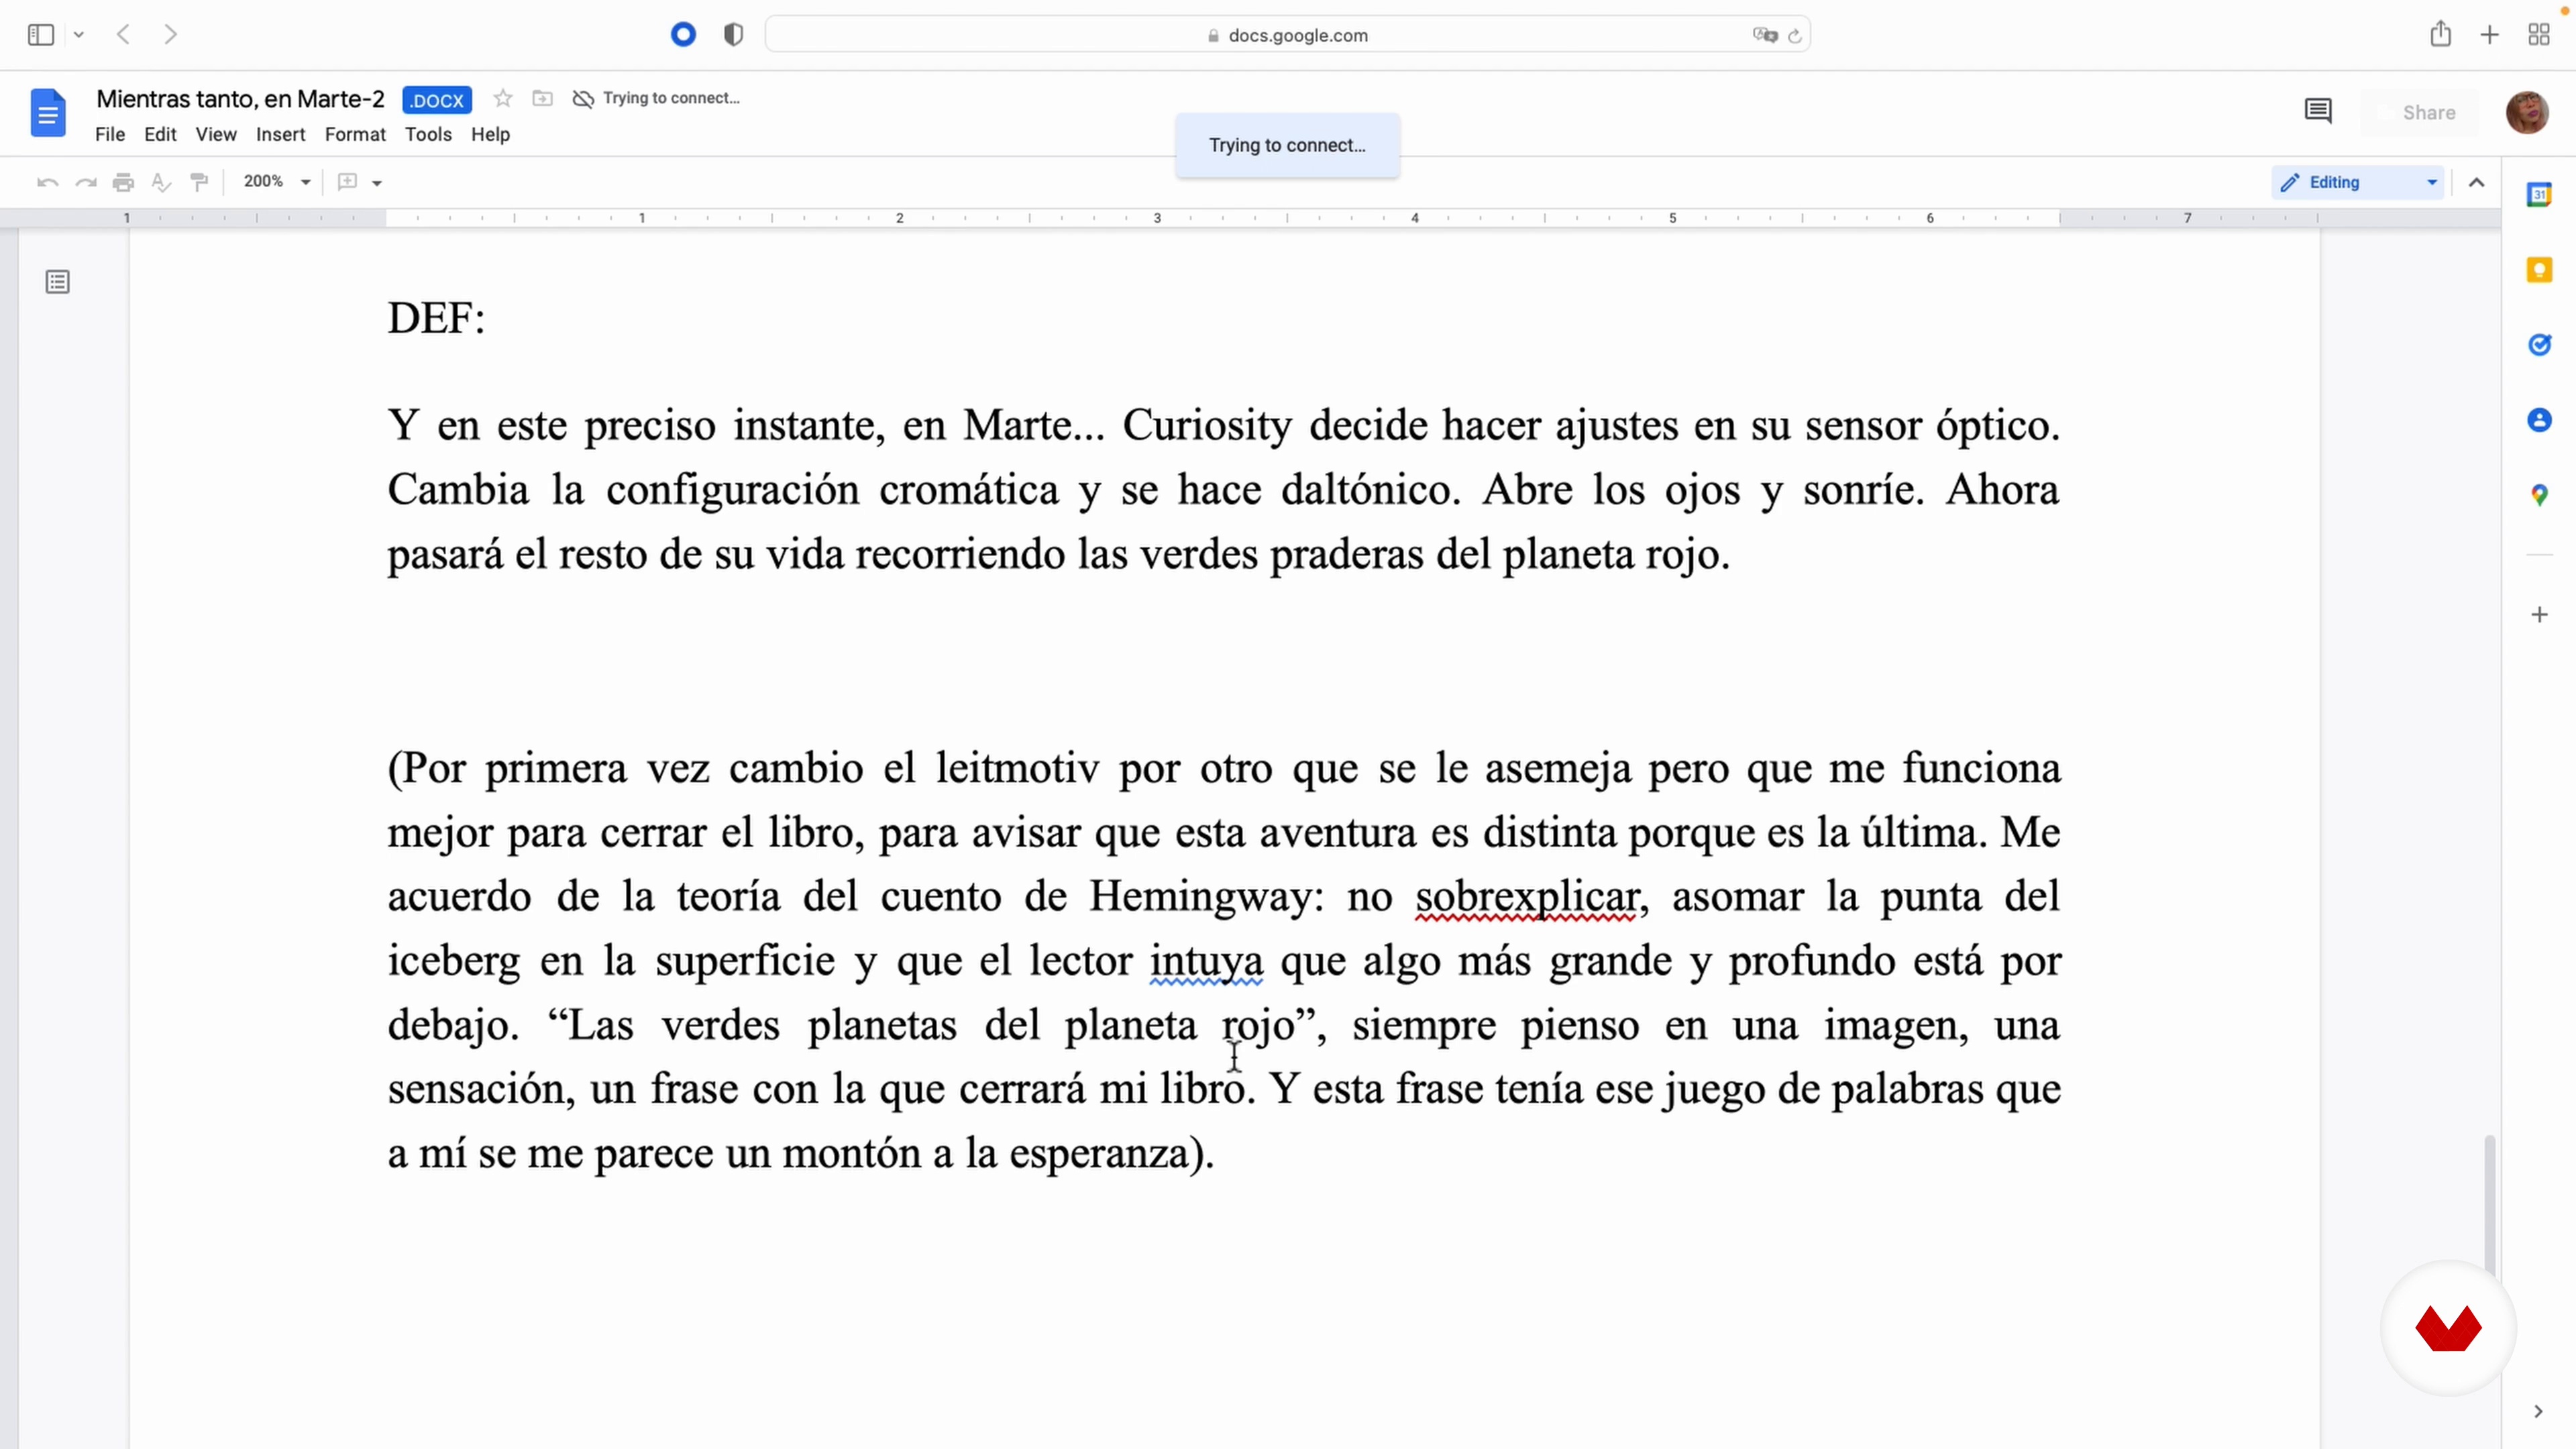The image size is (2576, 1449).
Task: Click the word Curiosity in the paragraph
Action: (x=1207, y=426)
